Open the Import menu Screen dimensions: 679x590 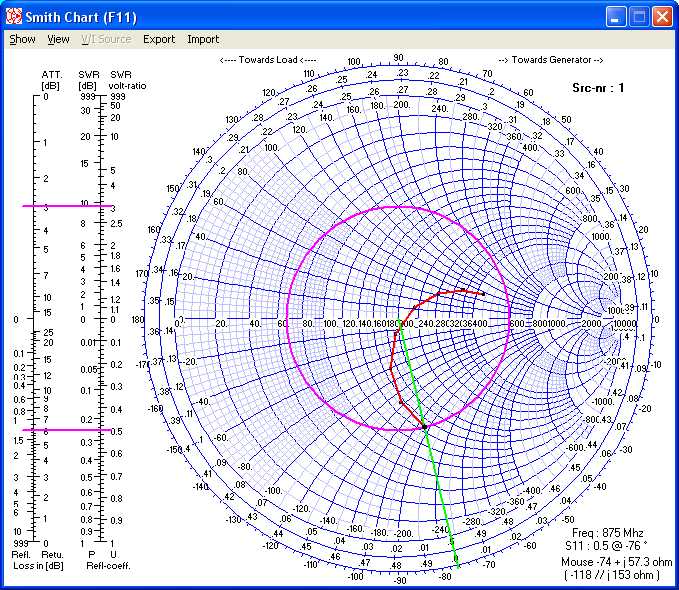click(x=203, y=39)
